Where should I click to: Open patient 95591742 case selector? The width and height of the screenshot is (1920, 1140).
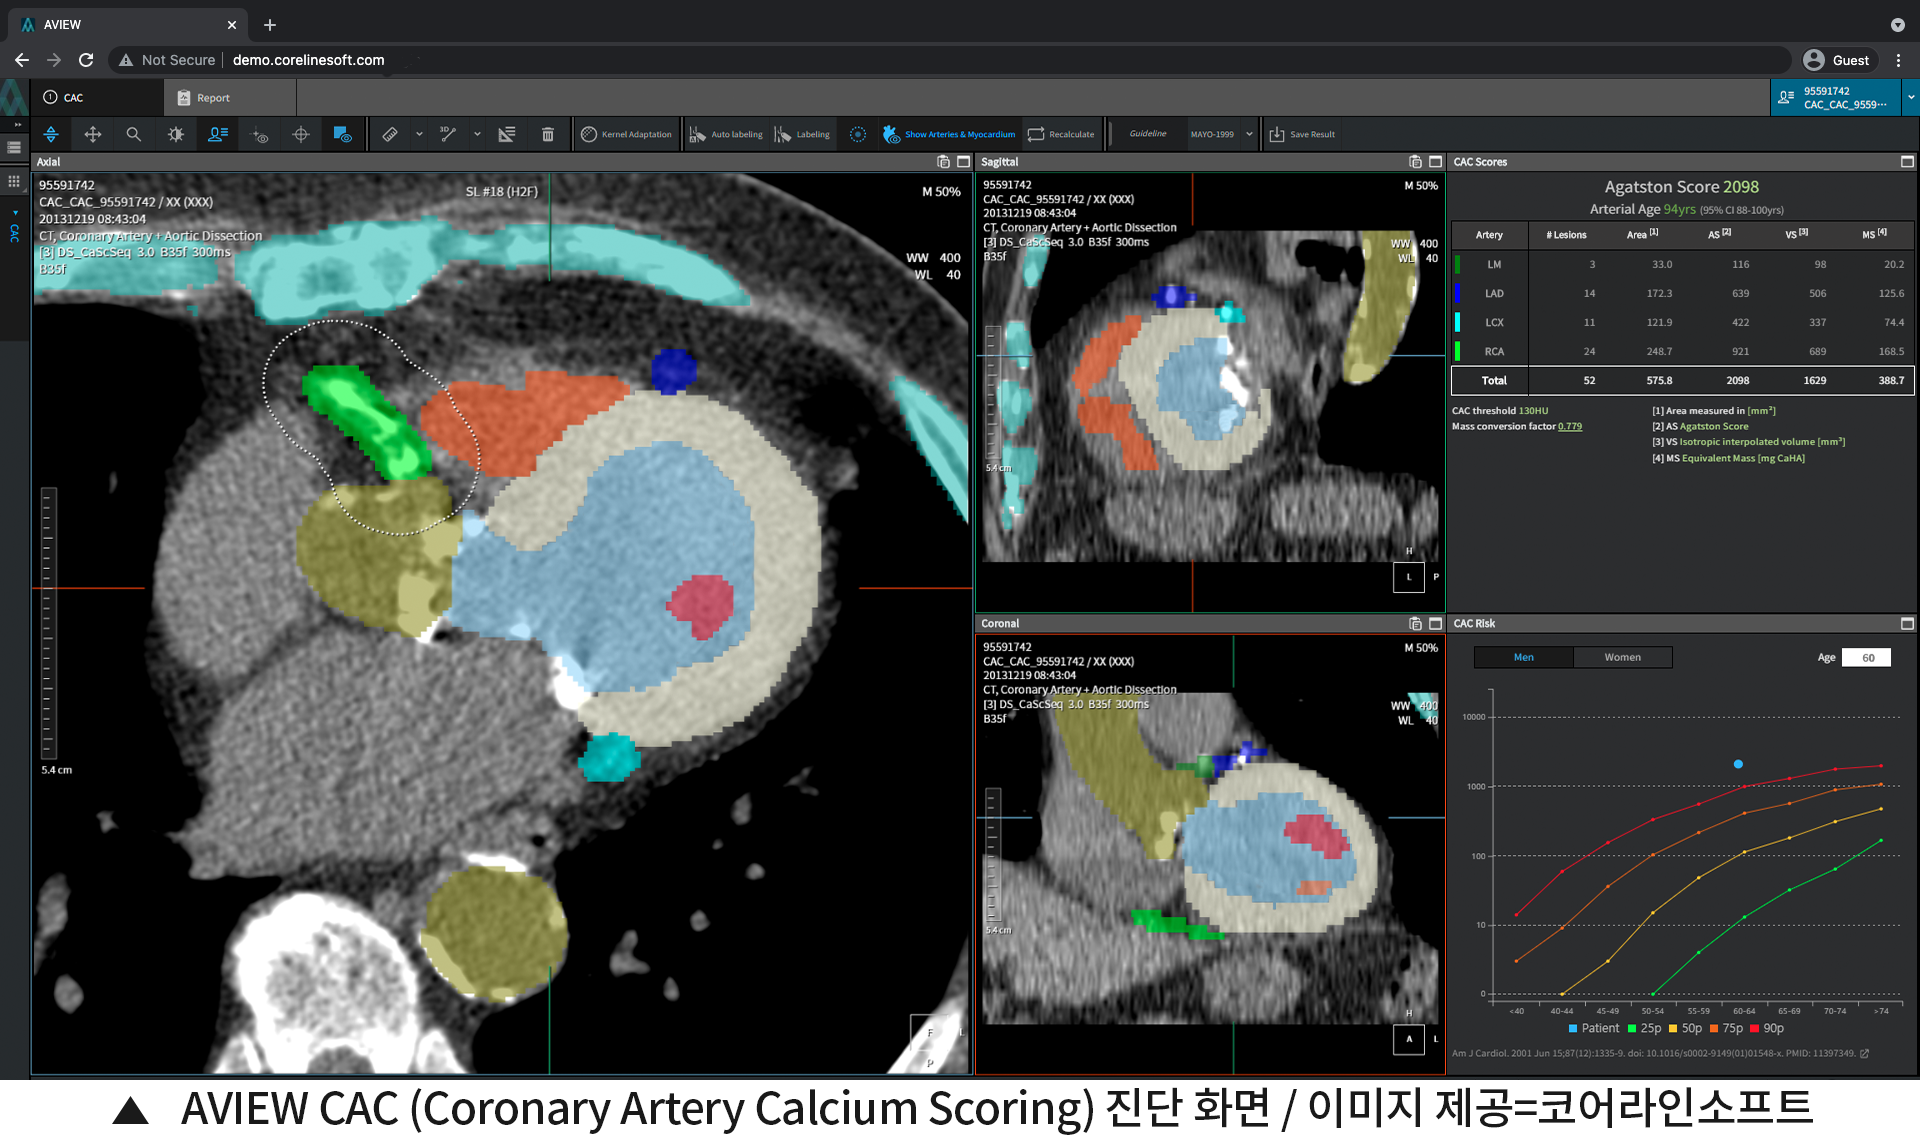coord(1836,98)
